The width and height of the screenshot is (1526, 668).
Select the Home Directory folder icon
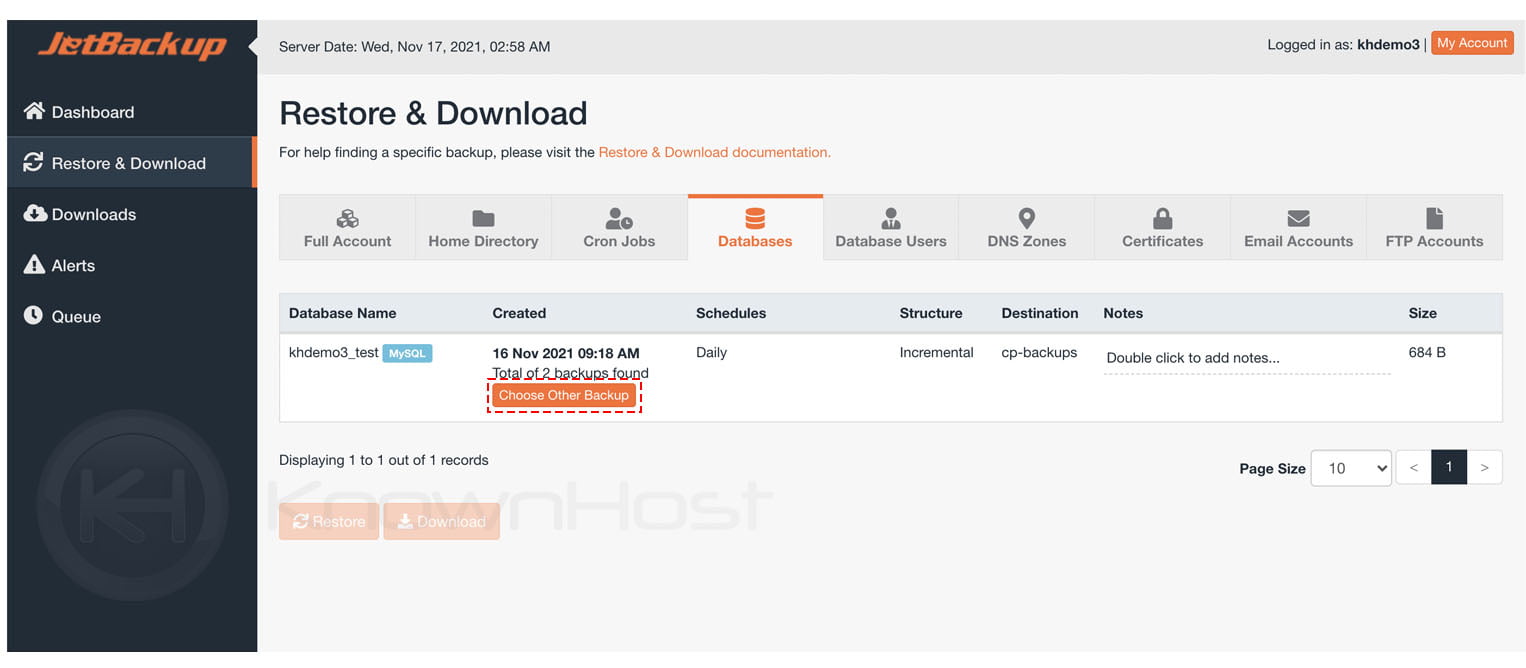(483, 218)
